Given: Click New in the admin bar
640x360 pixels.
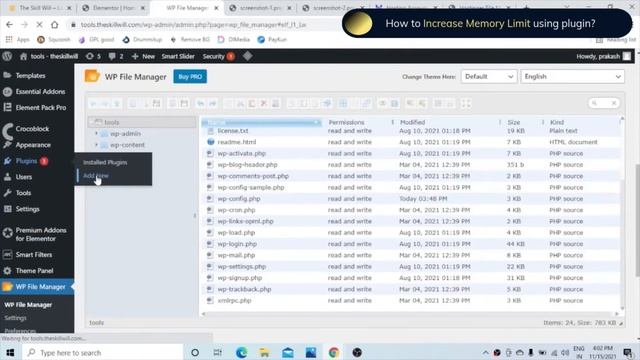Looking at the screenshot, I should pyautogui.click(x=143, y=56).
